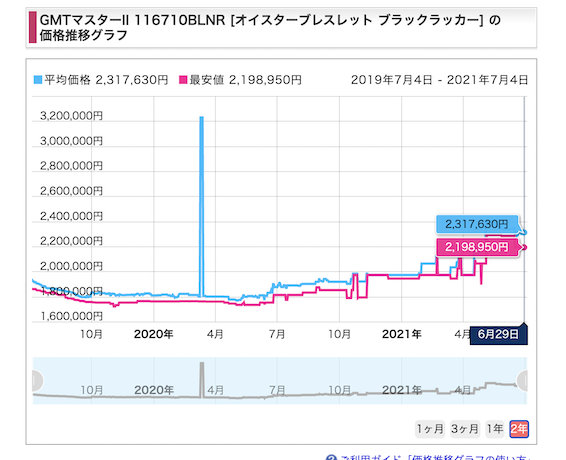
Task: Select the 3ヶ月 range button
Action: point(465,429)
